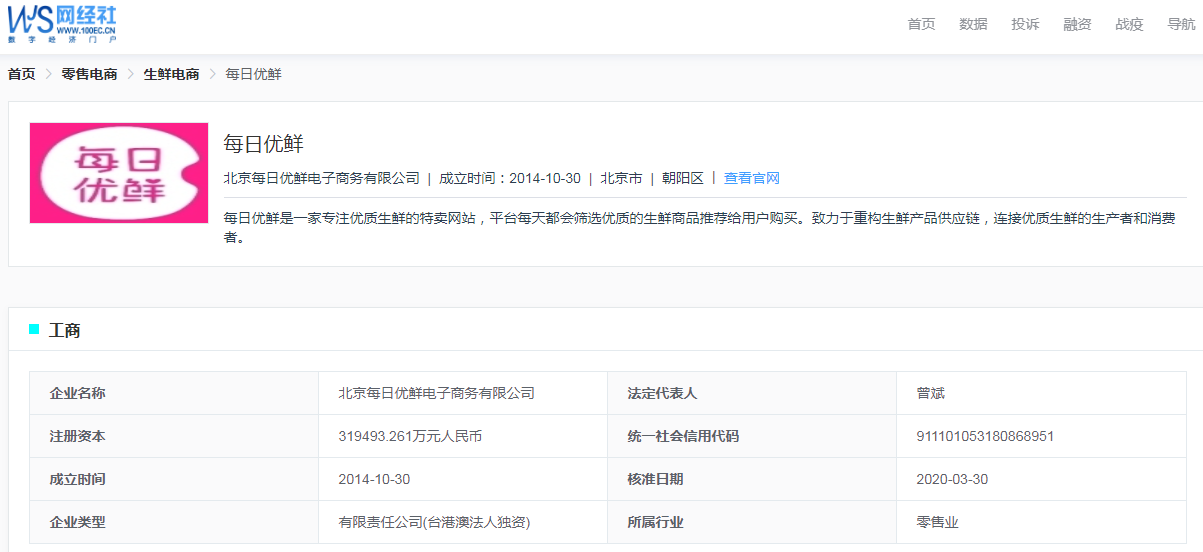Image resolution: width=1203 pixels, height=552 pixels.
Task: Go to 投诉 in top navigation
Action: 1025,24
